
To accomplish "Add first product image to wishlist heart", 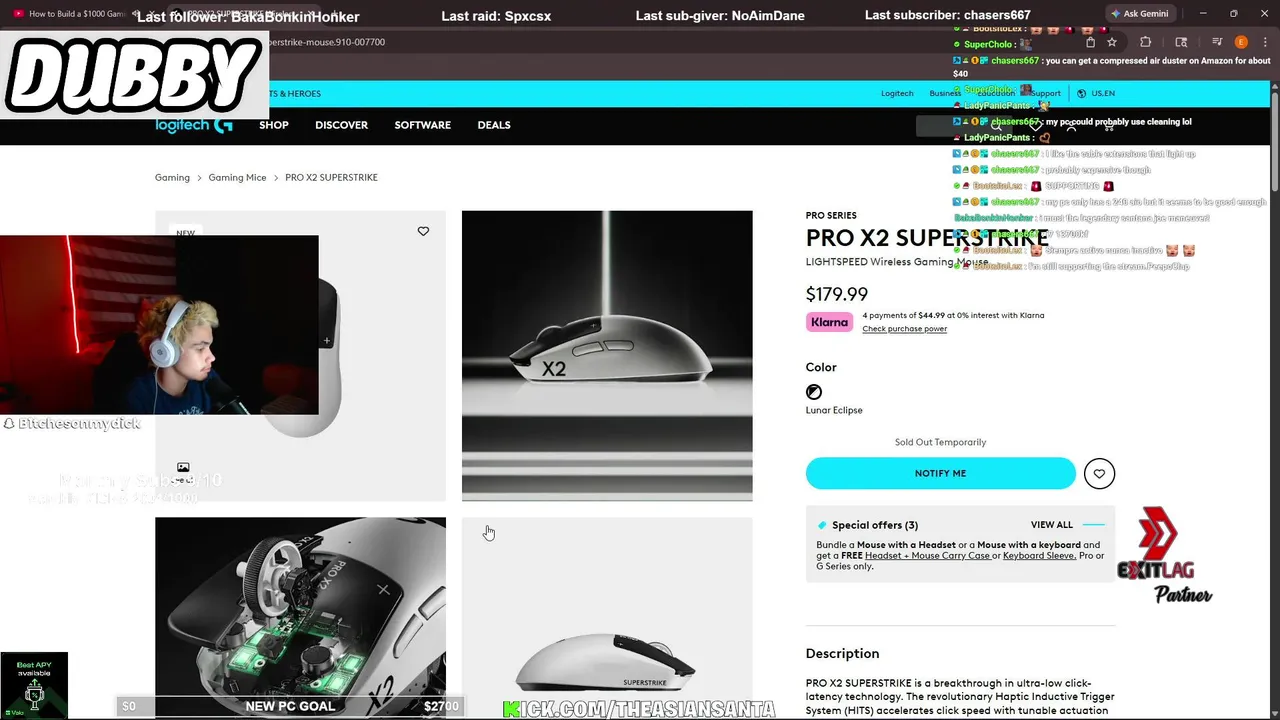I will click(x=423, y=231).
